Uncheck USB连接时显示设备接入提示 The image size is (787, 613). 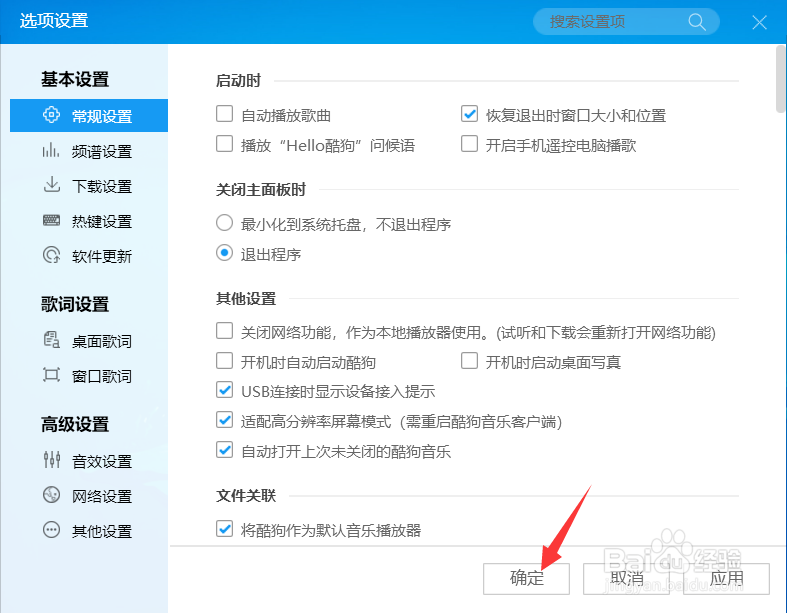coord(224,390)
